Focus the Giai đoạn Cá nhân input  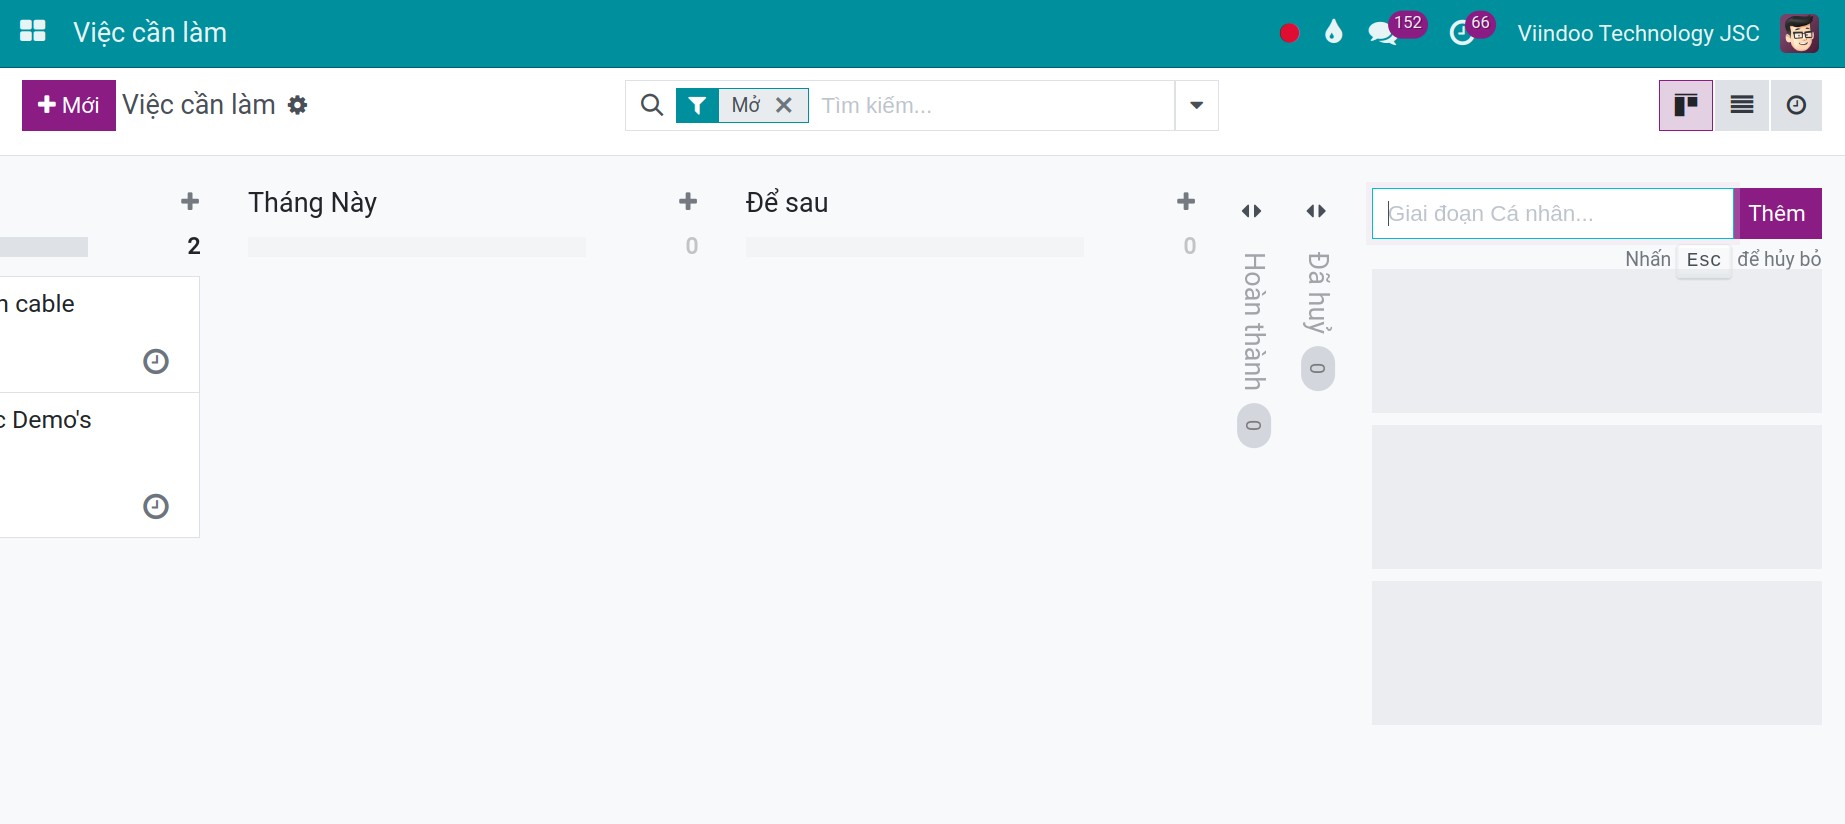pyautogui.click(x=1553, y=213)
